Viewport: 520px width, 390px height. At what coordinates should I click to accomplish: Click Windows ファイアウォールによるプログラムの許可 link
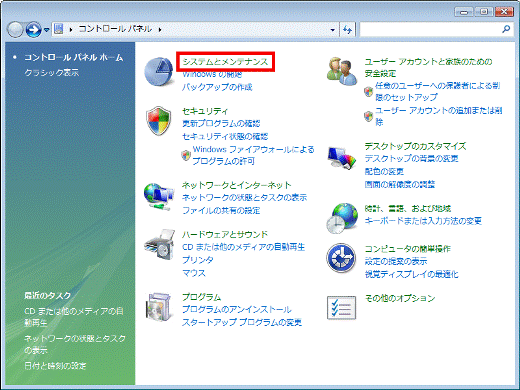(253, 155)
